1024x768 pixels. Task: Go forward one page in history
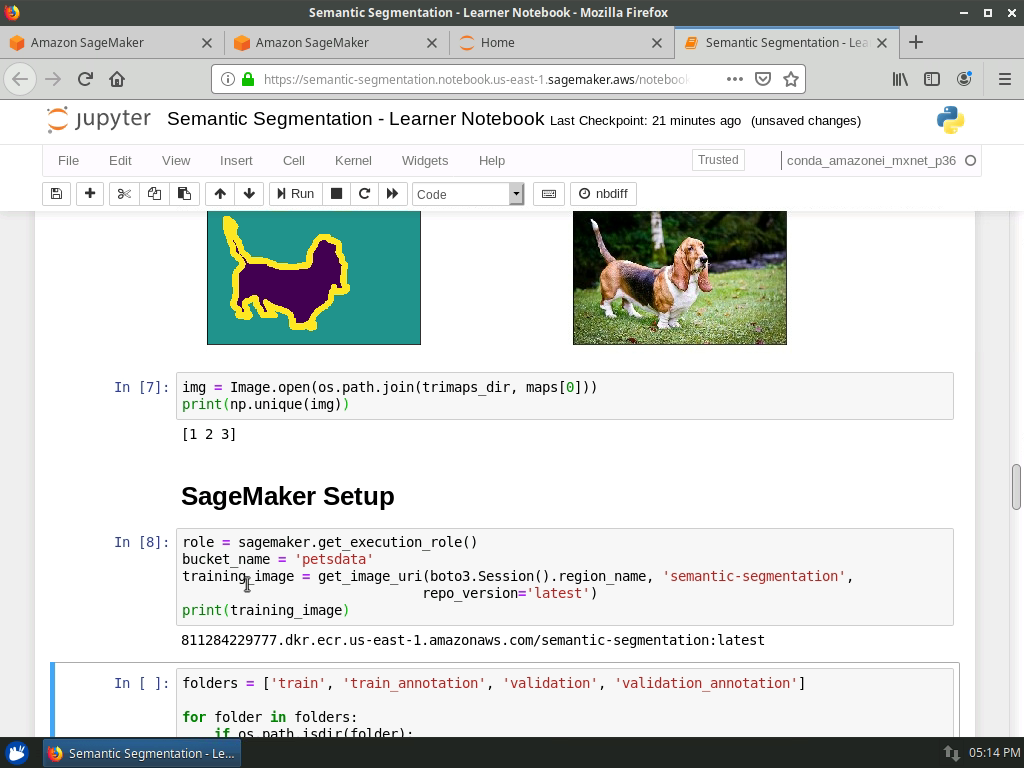(x=53, y=79)
